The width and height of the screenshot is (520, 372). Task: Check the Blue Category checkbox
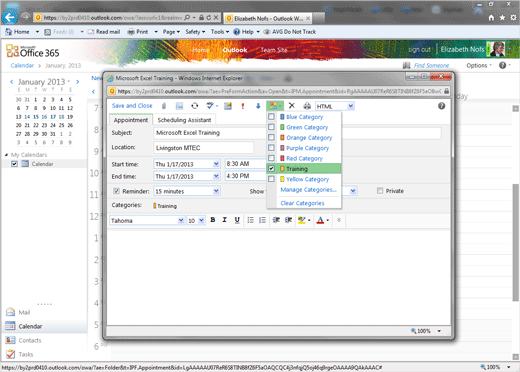click(x=271, y=117)
